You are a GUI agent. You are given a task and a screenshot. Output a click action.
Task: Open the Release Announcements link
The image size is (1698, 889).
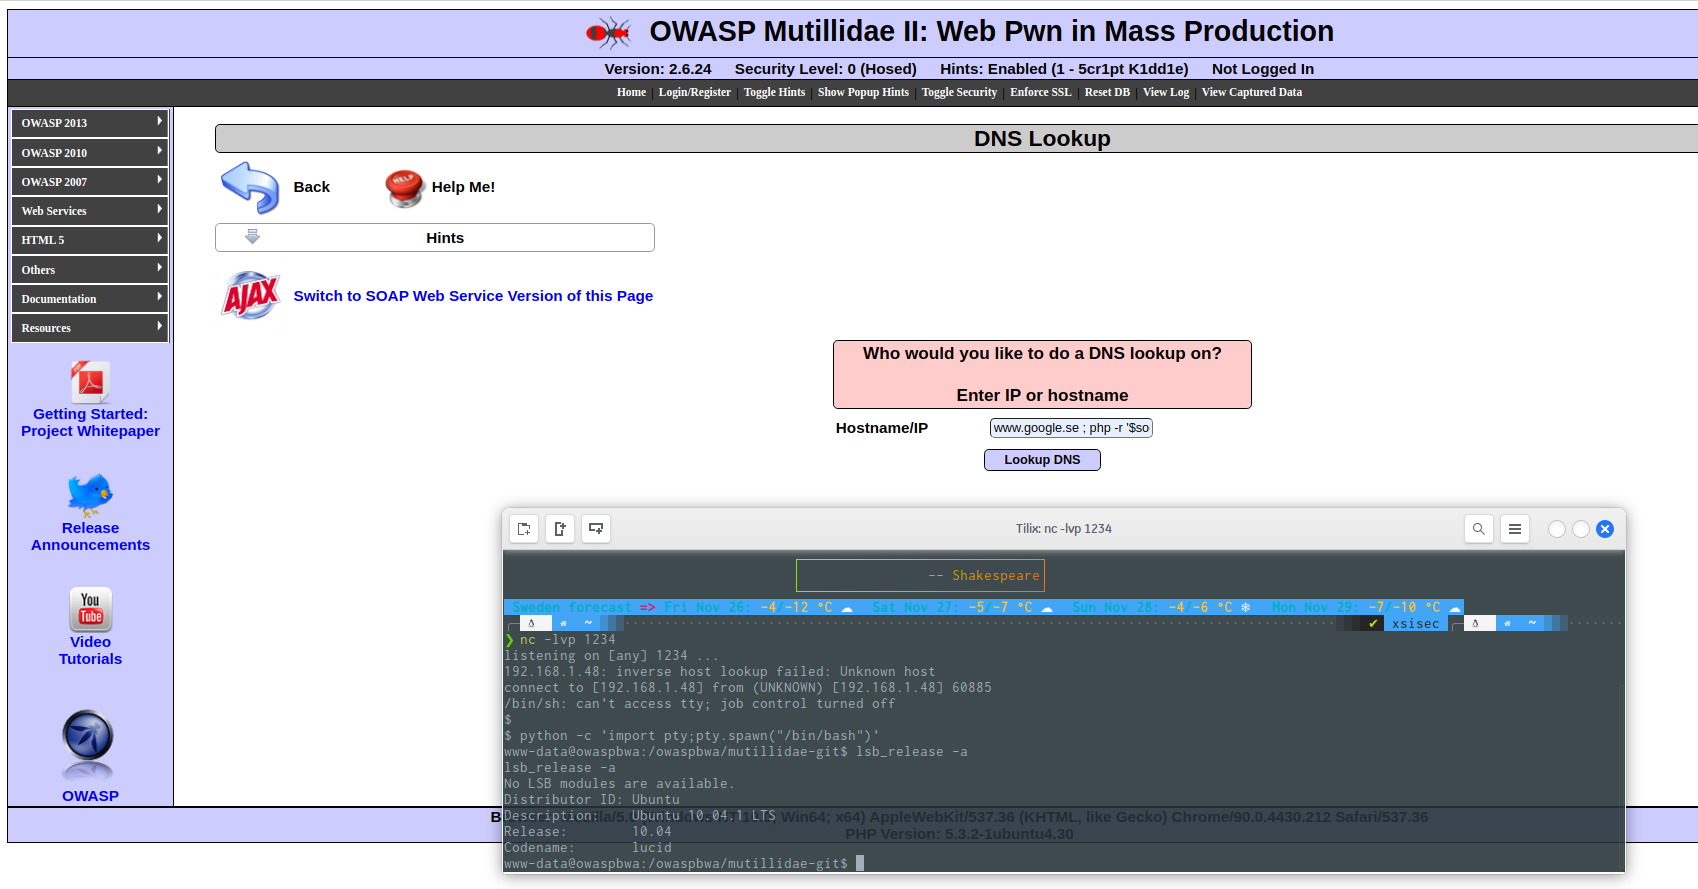click(90, 537)
